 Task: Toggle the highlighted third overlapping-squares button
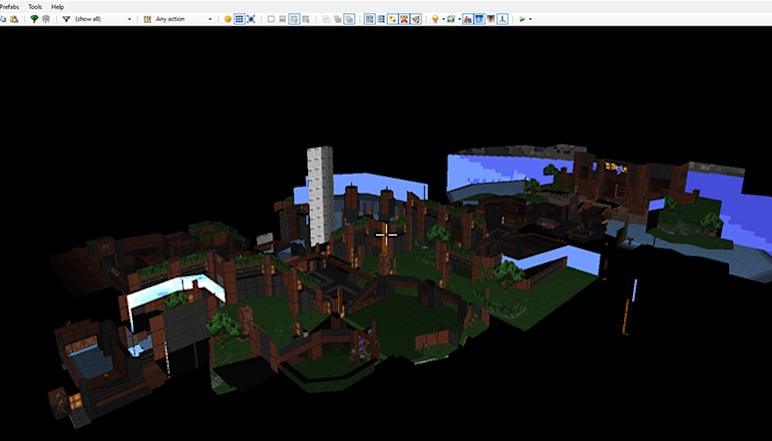(349, 19)
